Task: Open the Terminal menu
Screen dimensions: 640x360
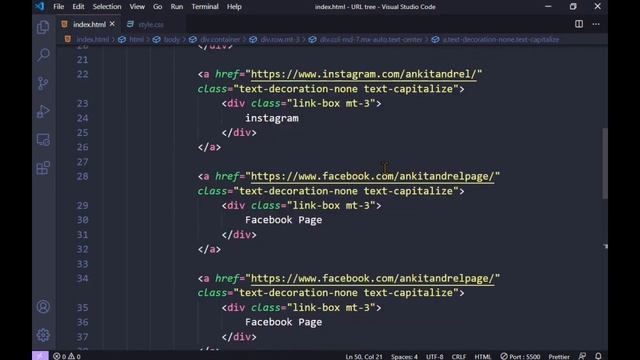Action: coord(205,7)
